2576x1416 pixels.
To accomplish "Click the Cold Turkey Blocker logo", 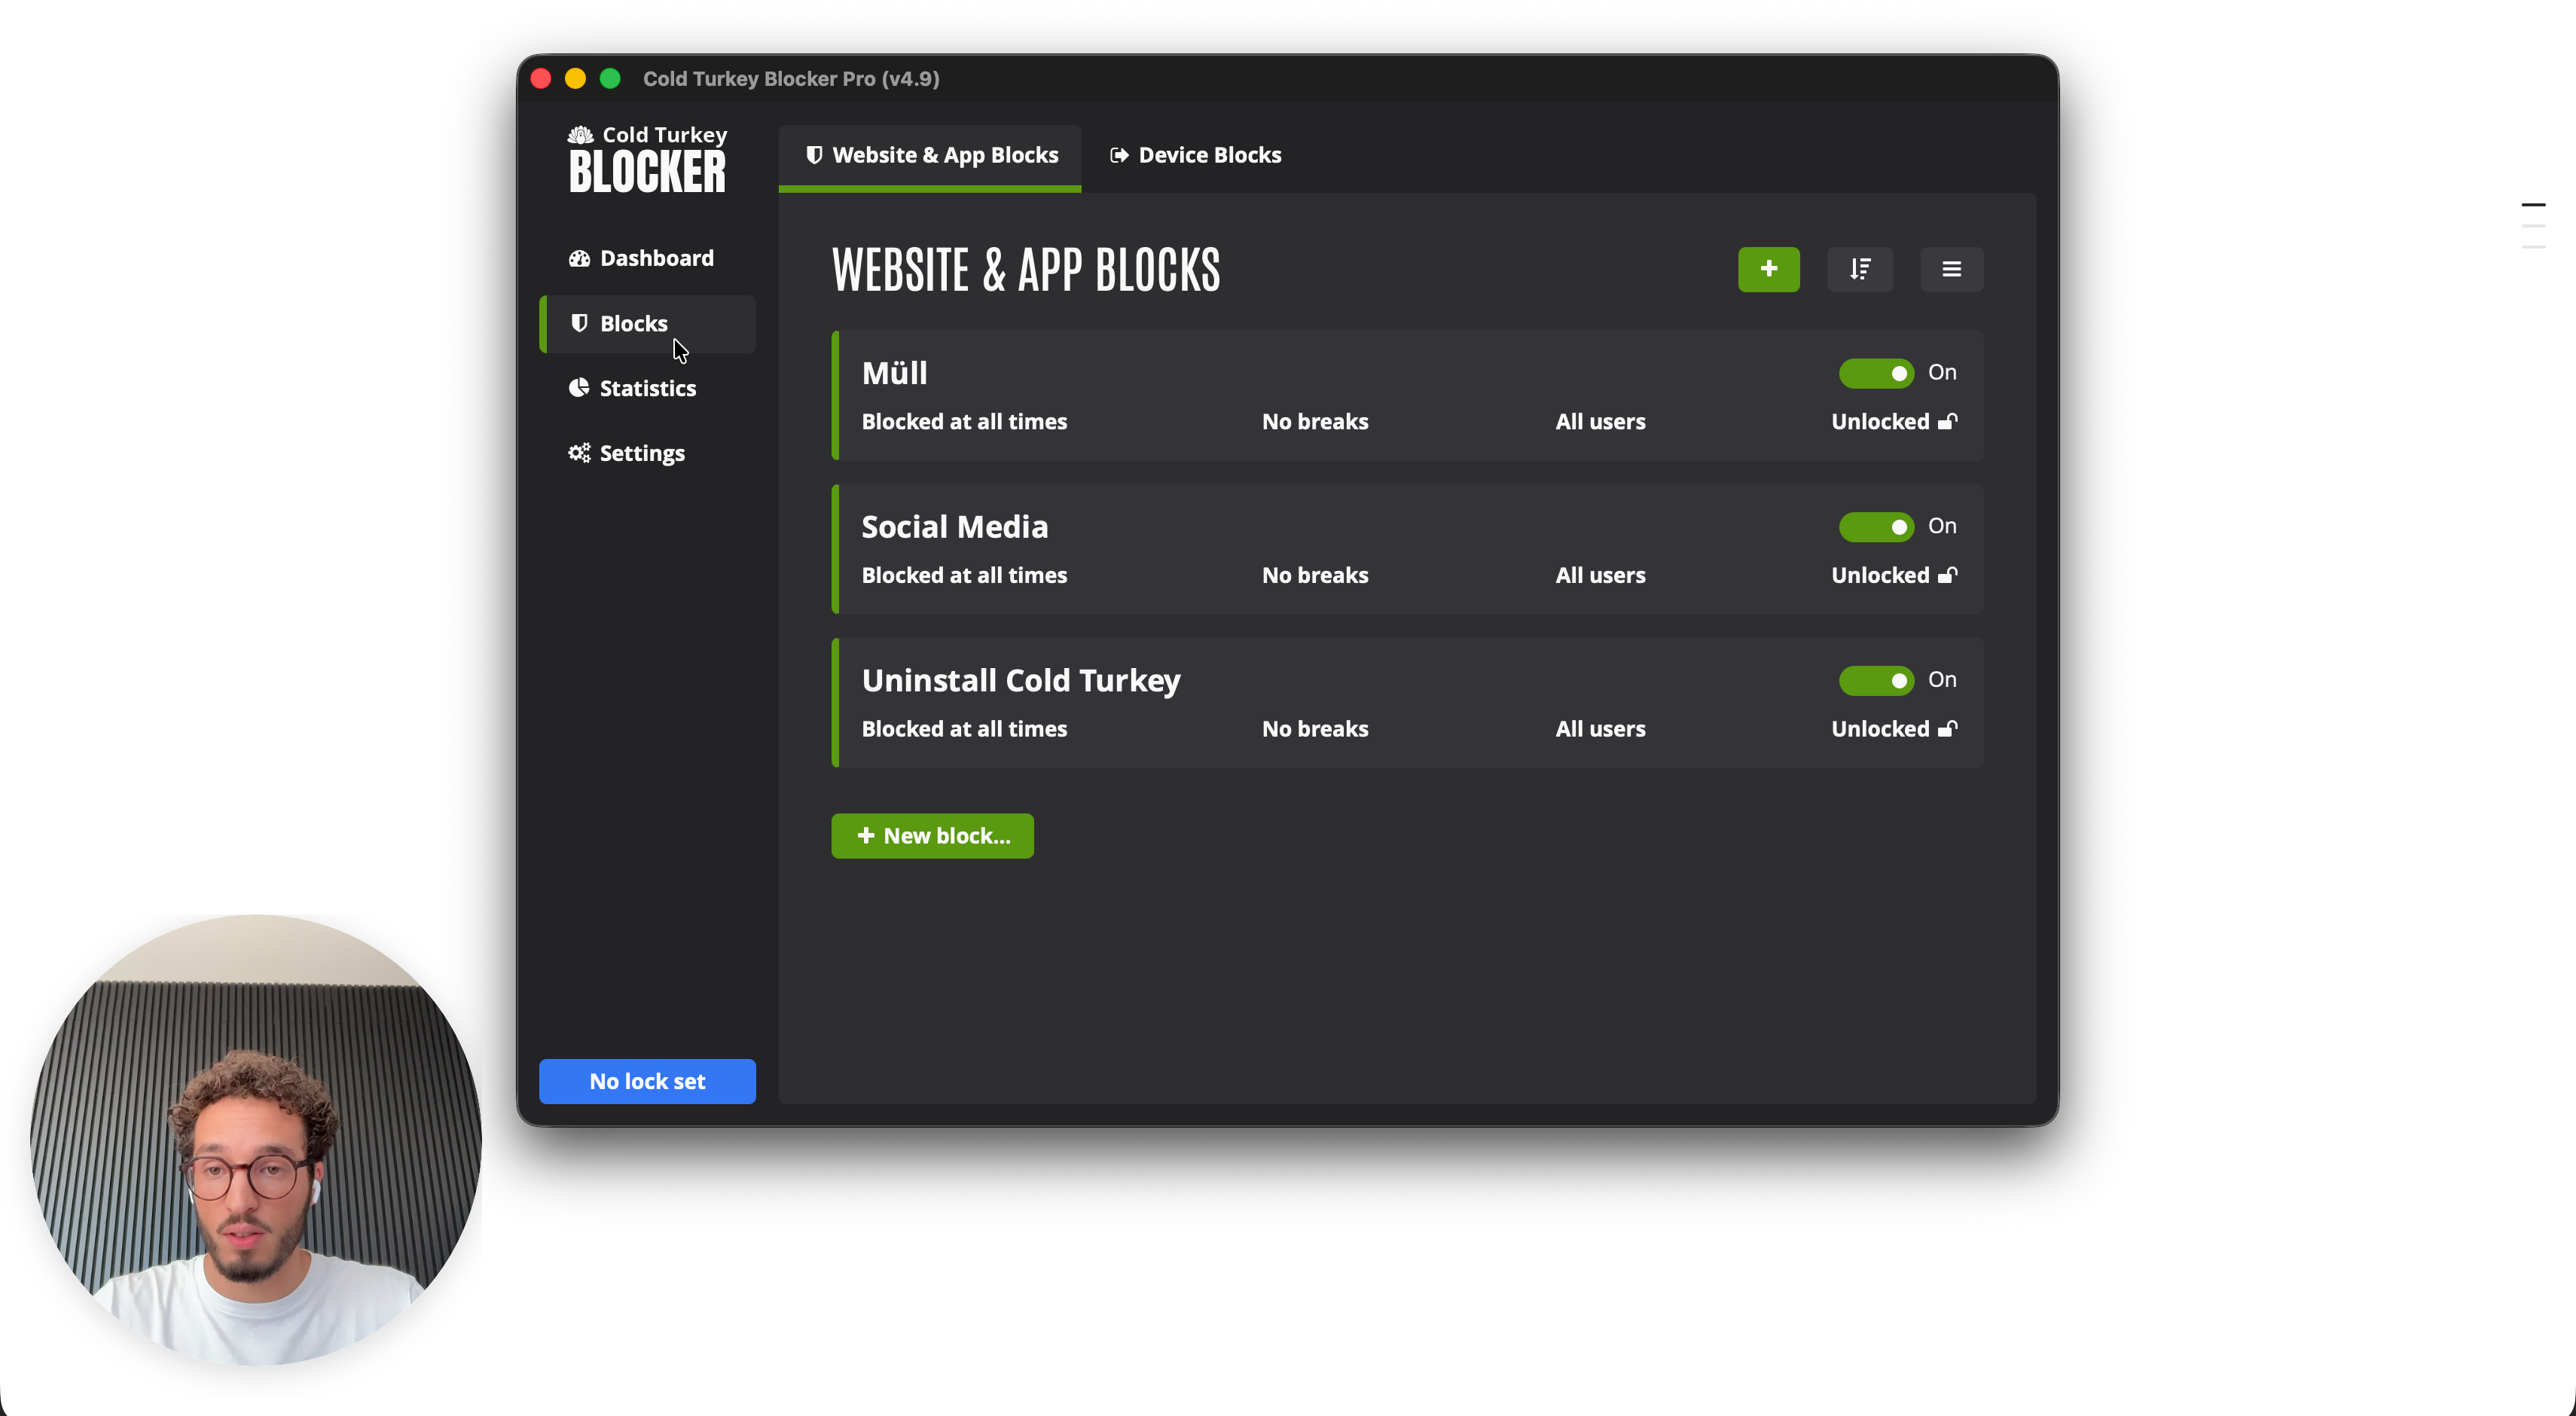I will tap(648, 159).
